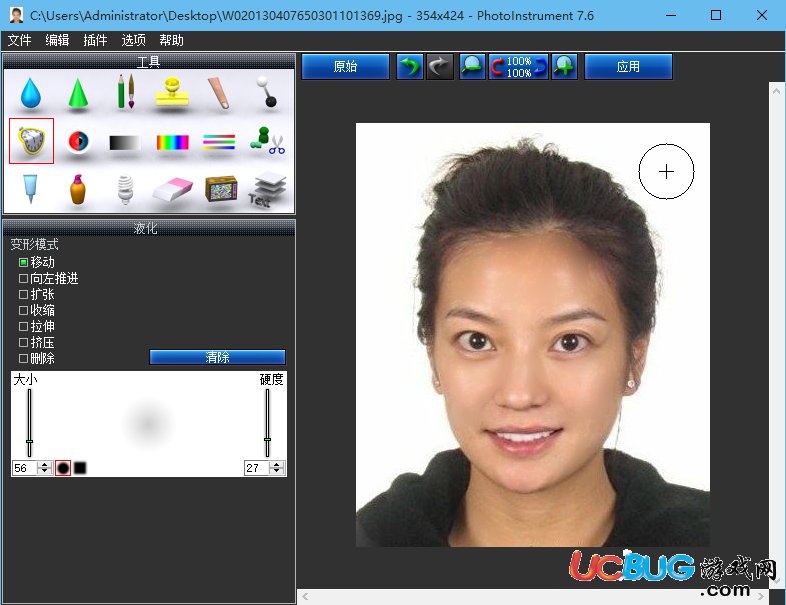The image size is (786, 605).
Task: Open the 插件 menu
Action: coord(95,40)
